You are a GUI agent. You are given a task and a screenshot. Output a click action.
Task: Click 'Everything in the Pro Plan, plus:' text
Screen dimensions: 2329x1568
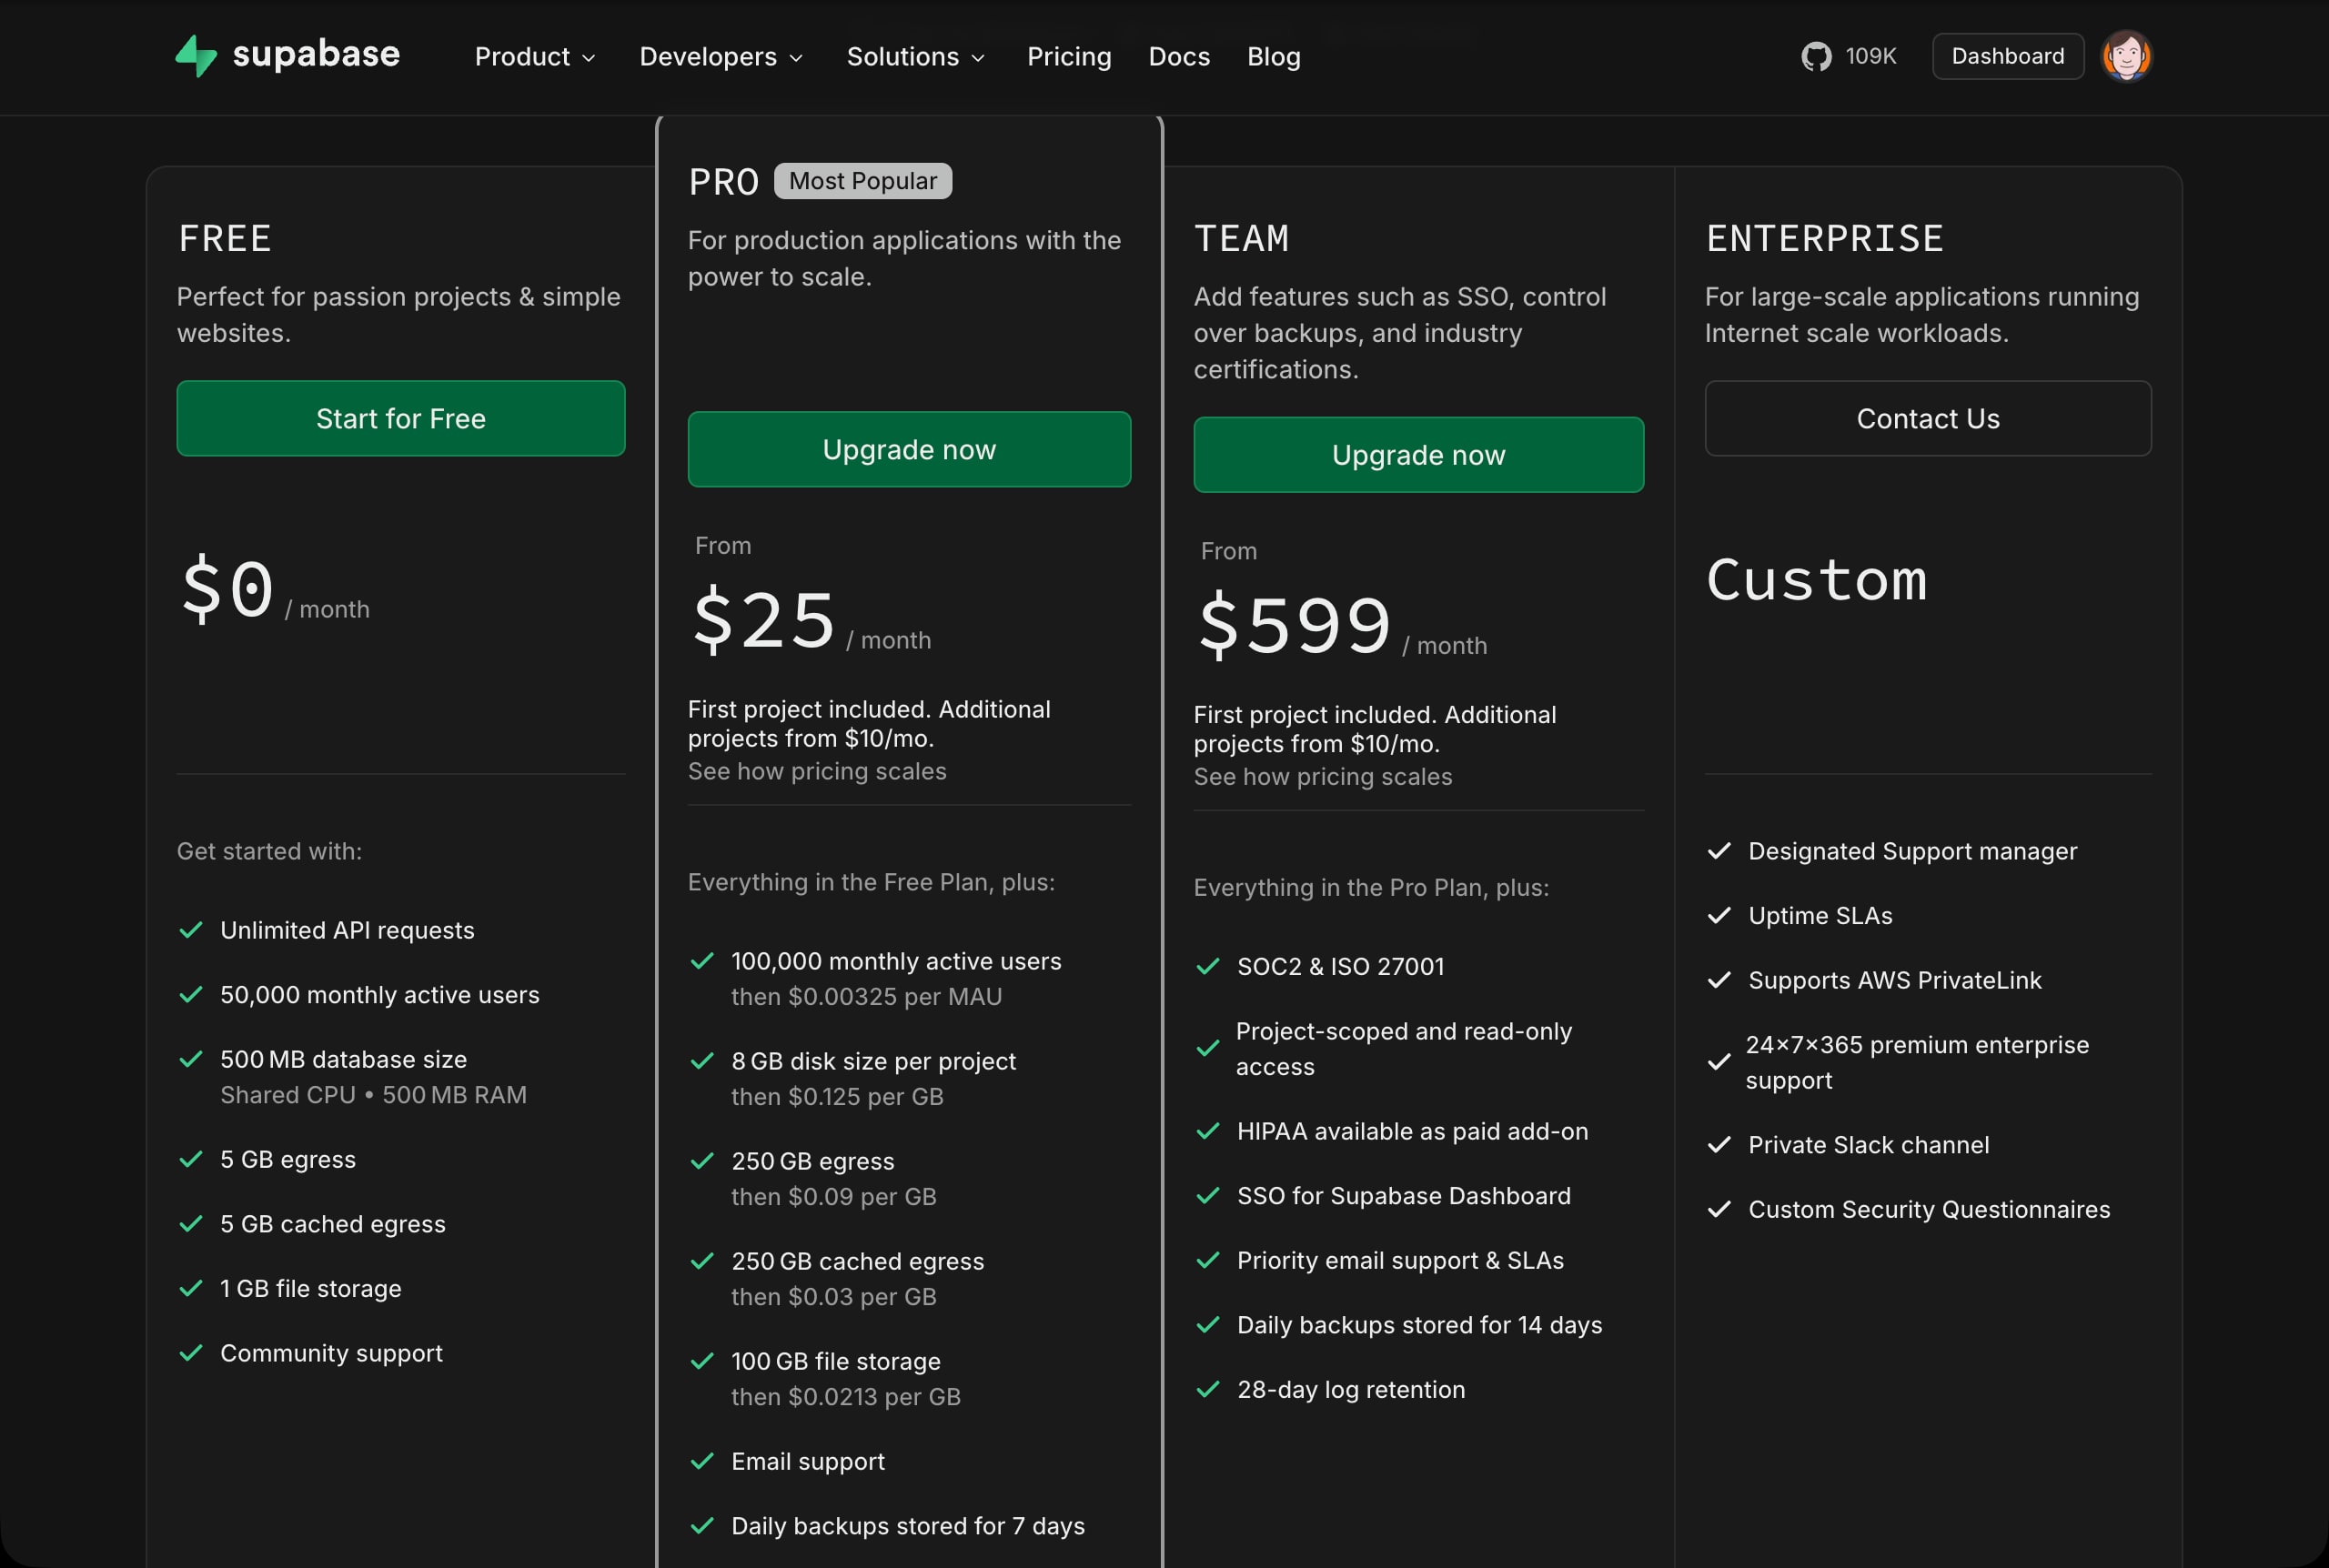[x=1371, y=888]
